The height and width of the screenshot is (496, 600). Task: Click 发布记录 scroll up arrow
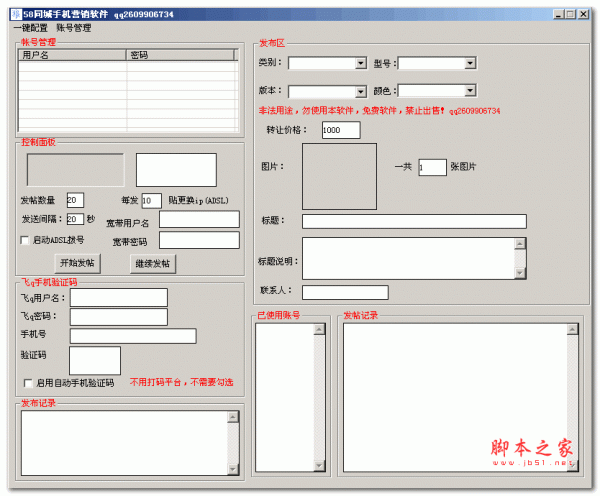[233, 417]
